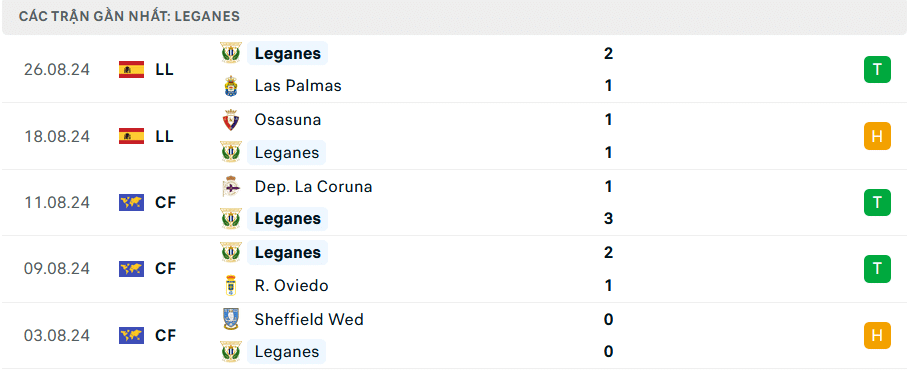This screenshot has width=907, height=370.
Task: Click the green T badge for Las Palmas match
Action: tap(877, 69)
